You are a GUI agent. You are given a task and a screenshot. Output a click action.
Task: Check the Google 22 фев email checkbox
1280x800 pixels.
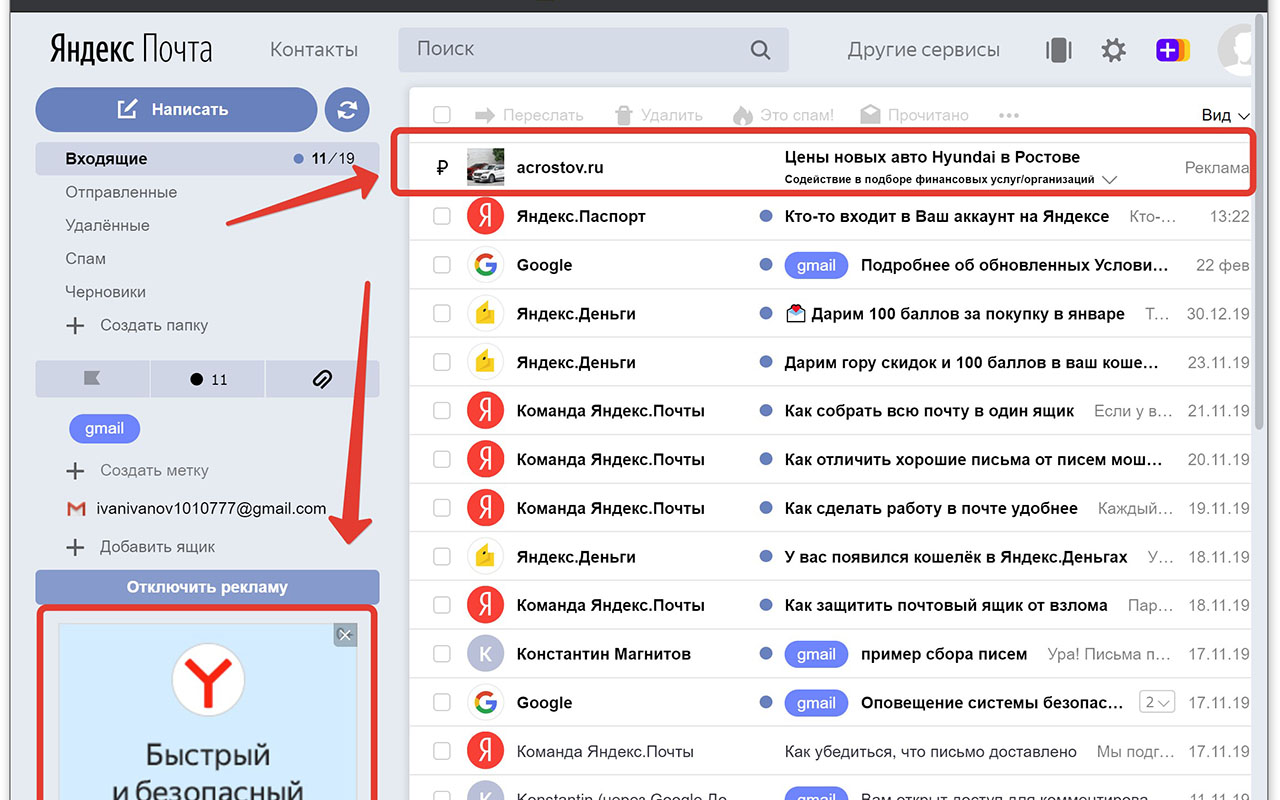442,265
